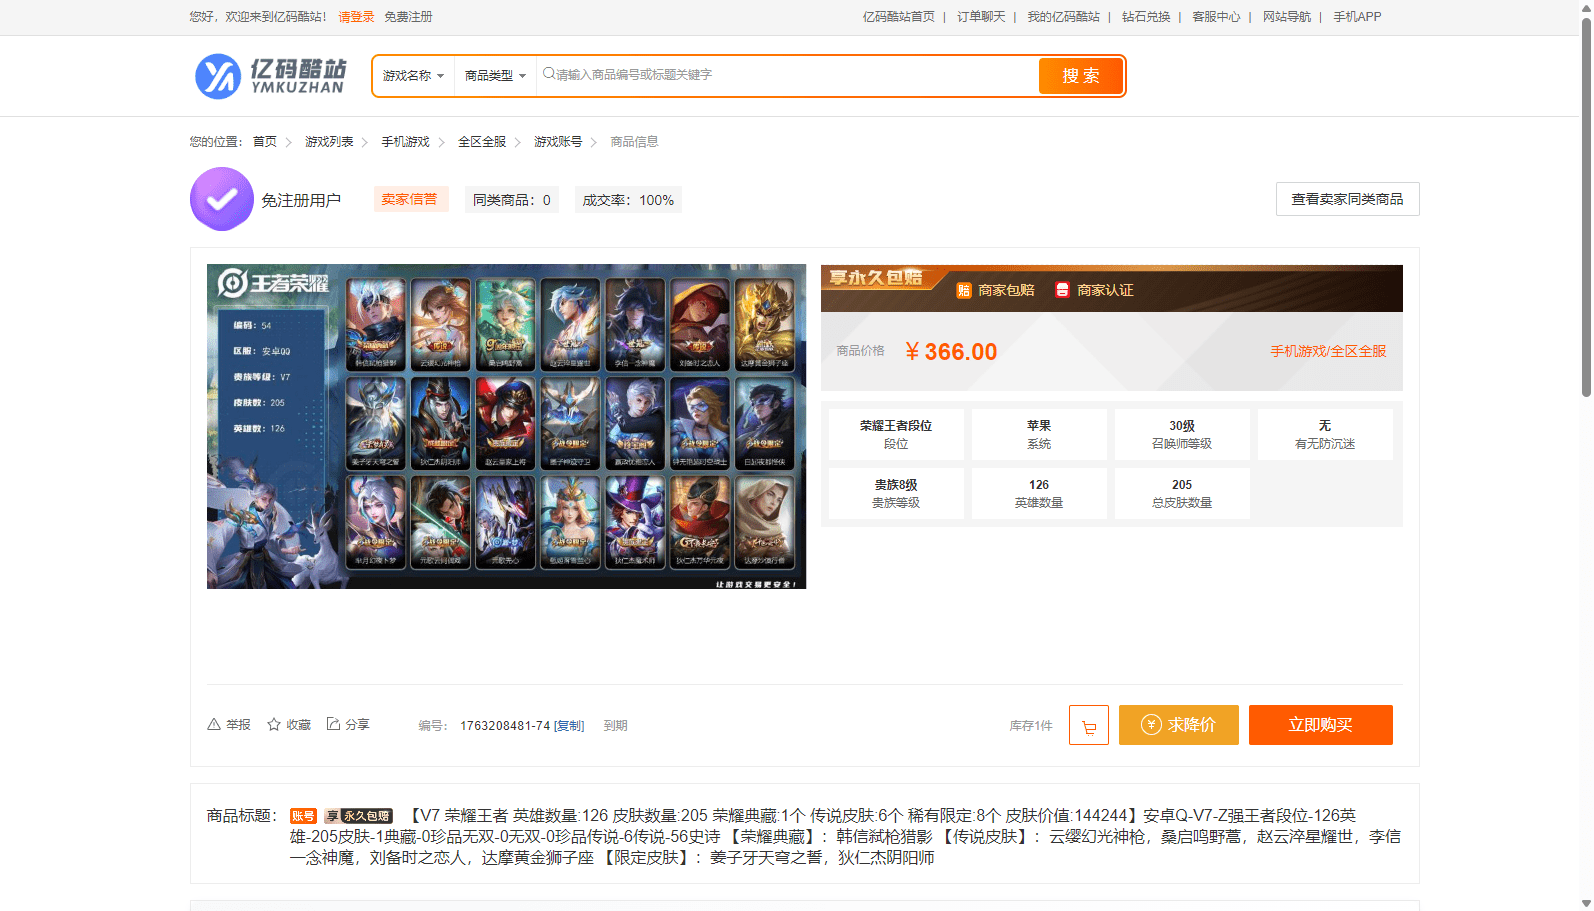1594x911 pixels.
Task: Go to 全区全服 in breadcrumb
Action: 482,142
